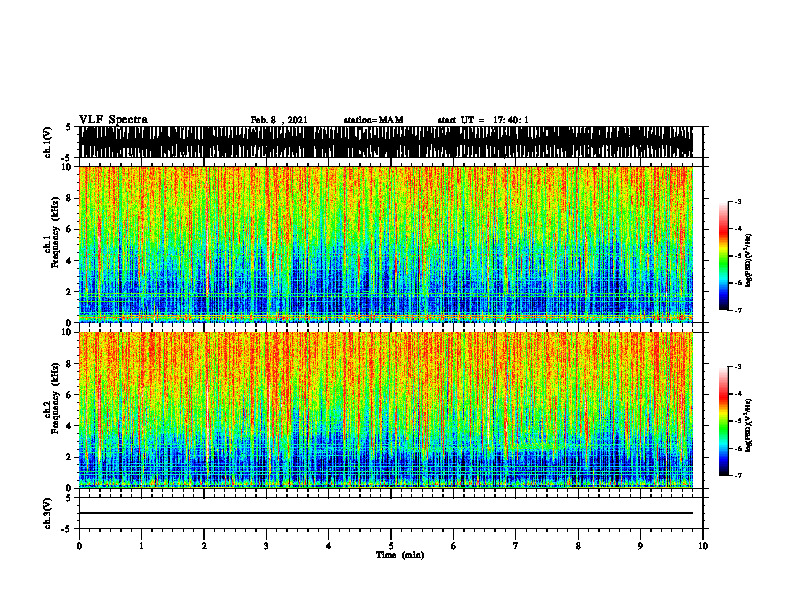The width and height of the screenshot is (792, 612).
Task: Click the ch.2 color scale bar
Action: (724, 421)
